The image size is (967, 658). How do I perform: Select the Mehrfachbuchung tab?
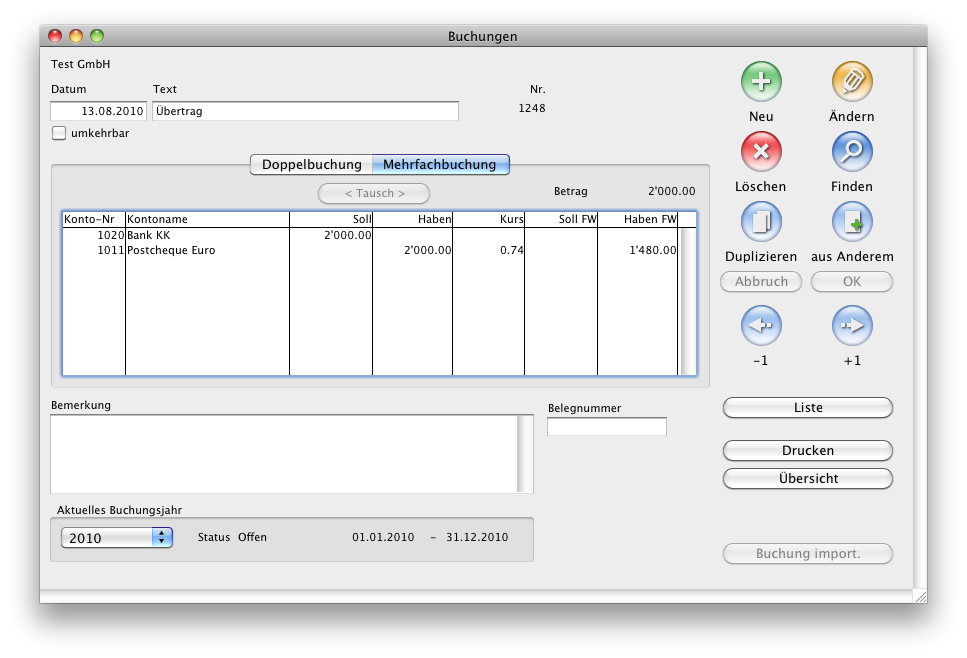(x=439, y=165)
